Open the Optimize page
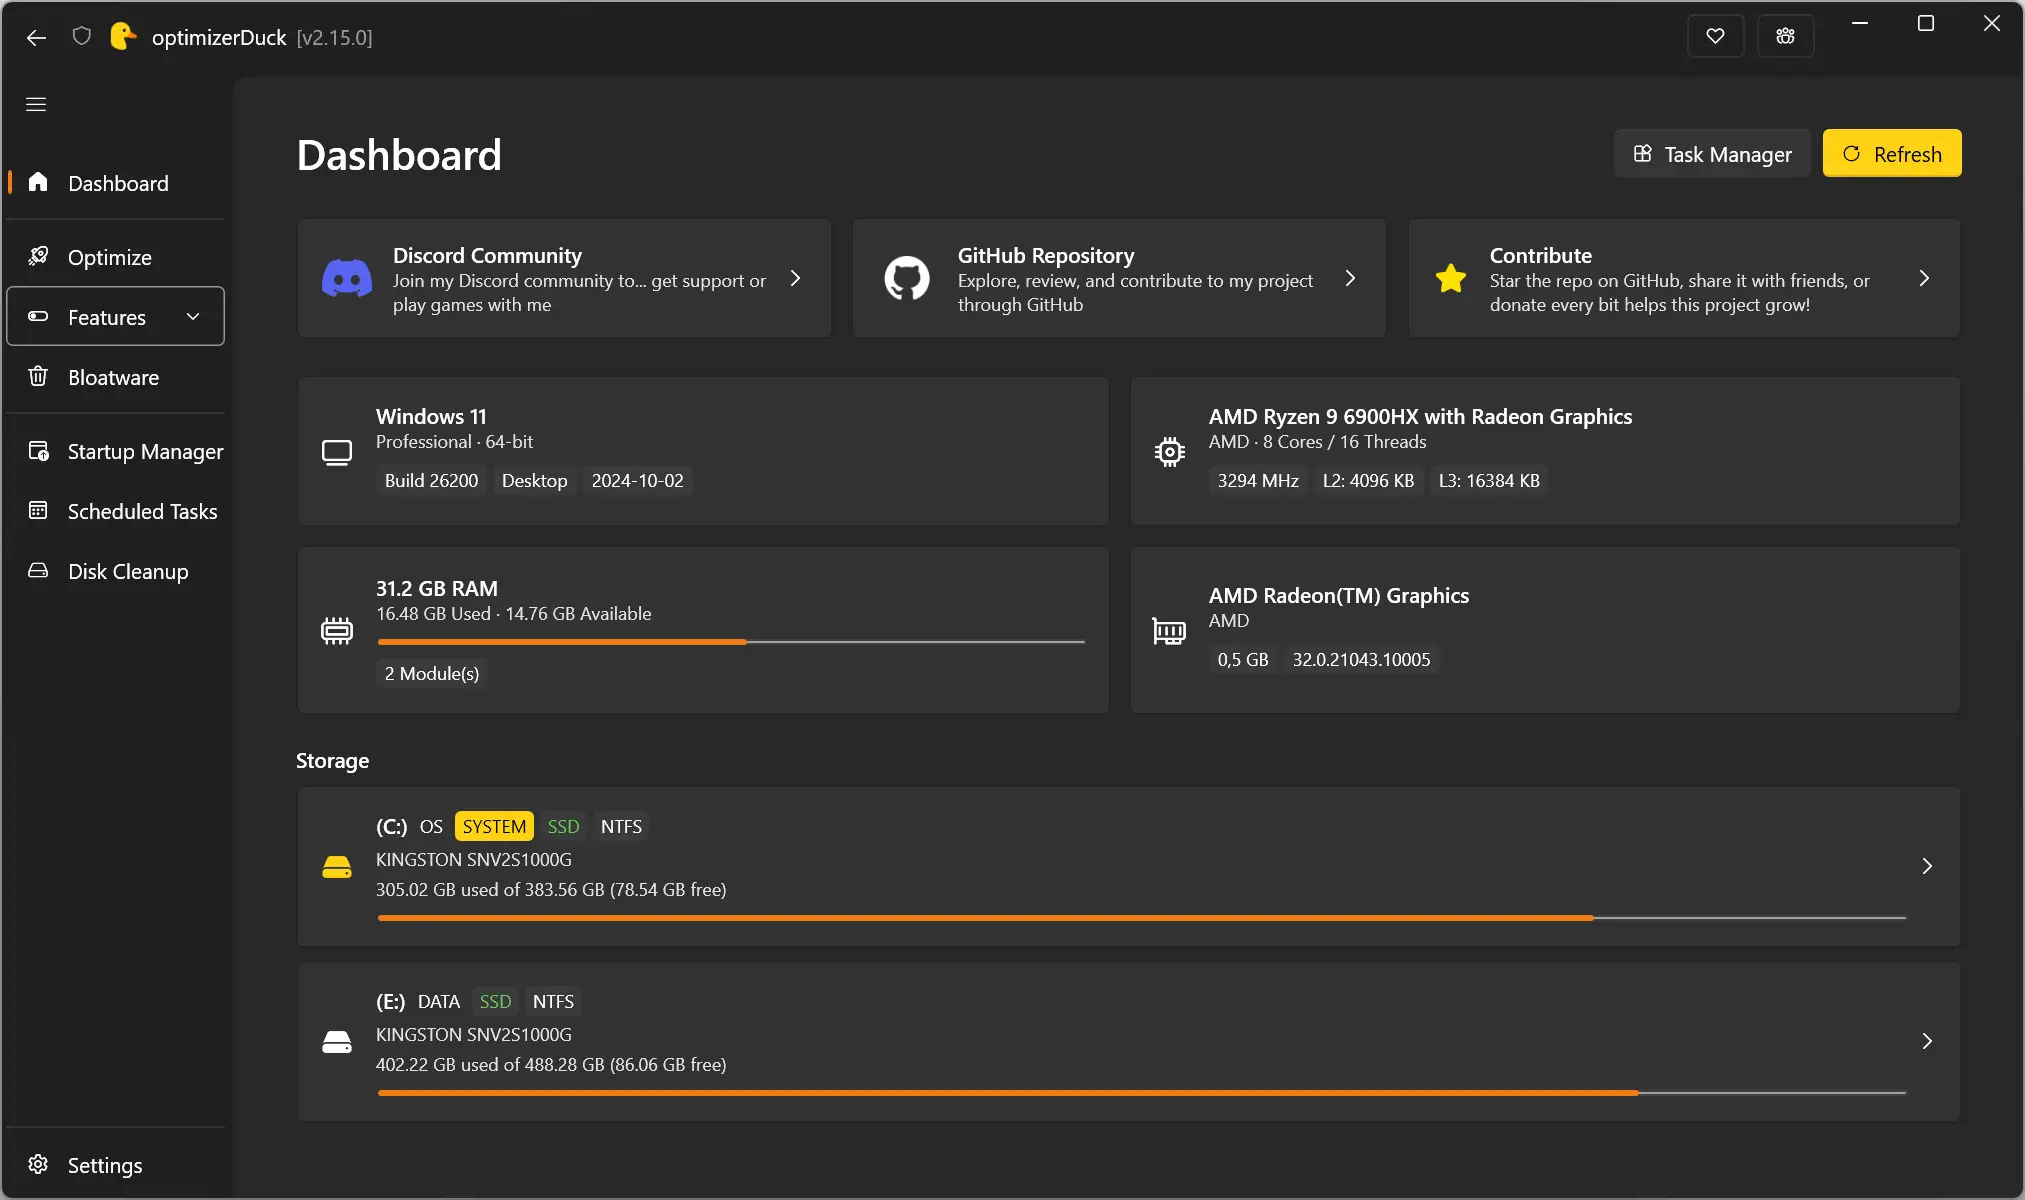2025x1200 pixels. point(116,257)
